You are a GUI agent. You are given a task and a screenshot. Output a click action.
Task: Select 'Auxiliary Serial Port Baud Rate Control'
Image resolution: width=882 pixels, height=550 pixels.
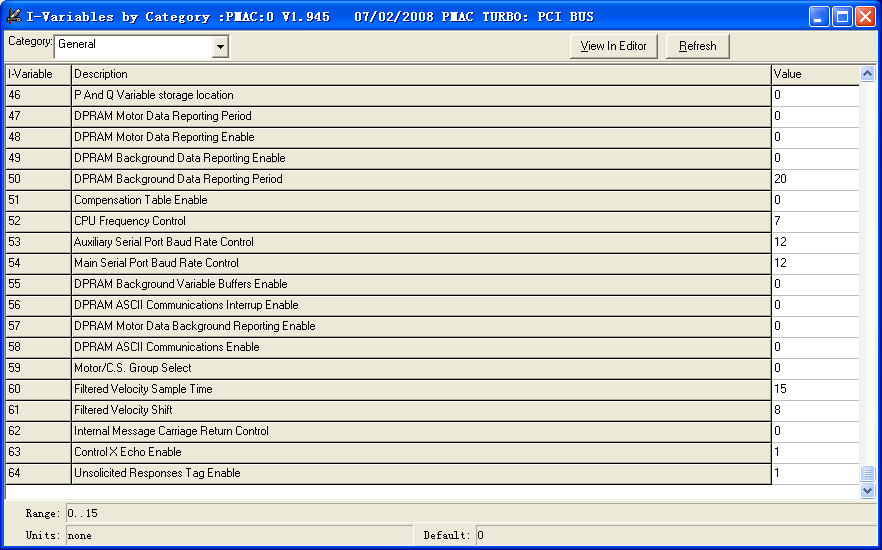pyautogui.click(x=421, y=242)
